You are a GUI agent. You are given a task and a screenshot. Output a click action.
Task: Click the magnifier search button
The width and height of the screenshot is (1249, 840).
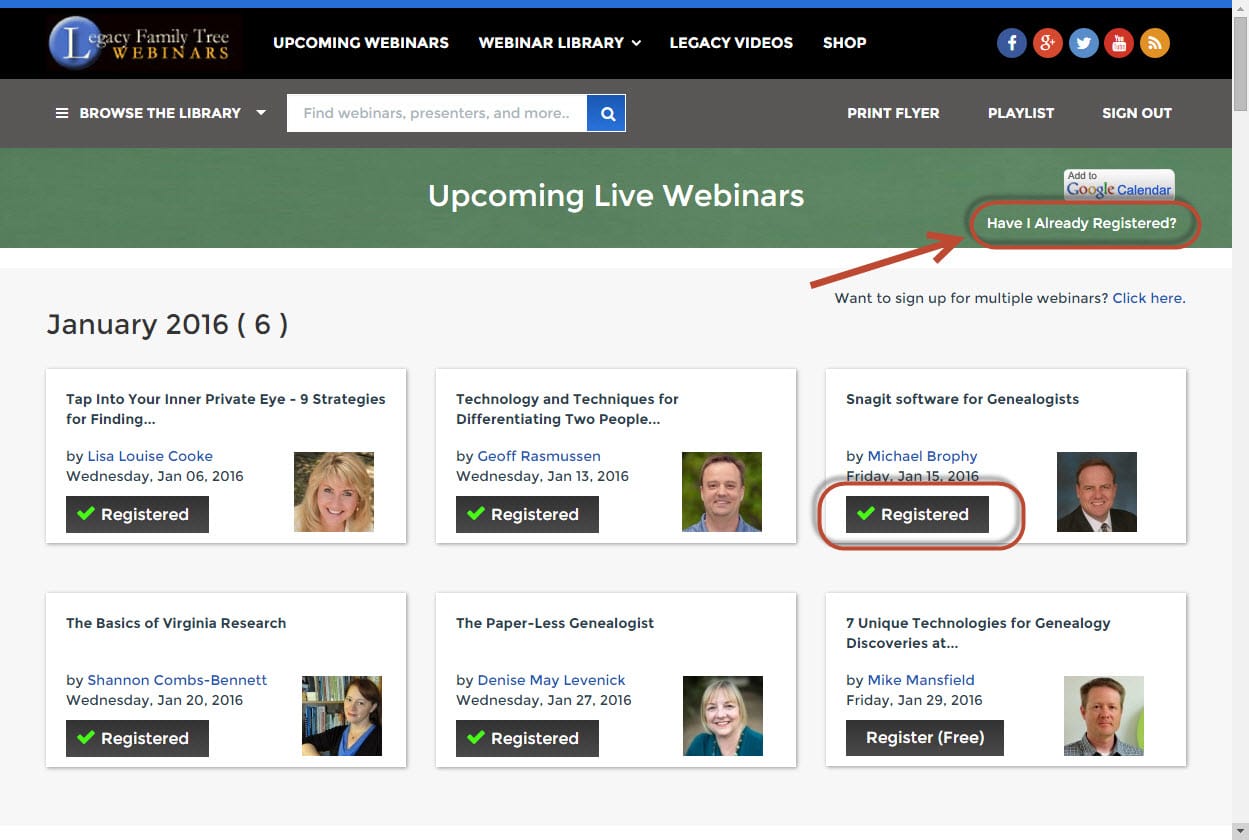(x=607, y=113)
